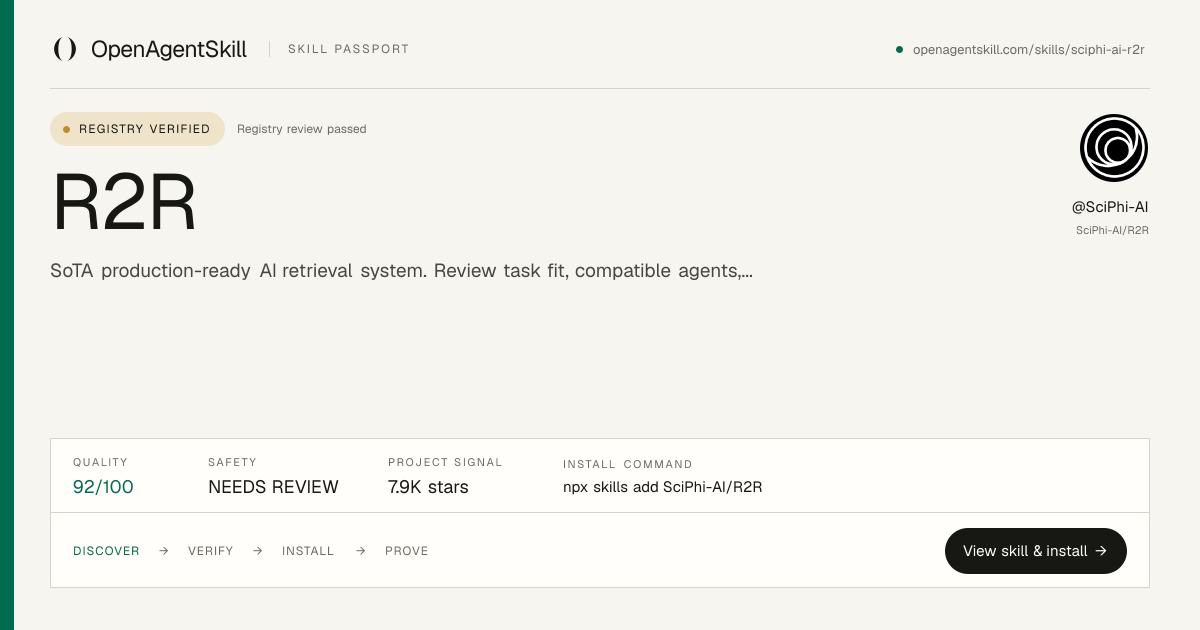Click the REGISTRY VERIFIED badge

138,129
